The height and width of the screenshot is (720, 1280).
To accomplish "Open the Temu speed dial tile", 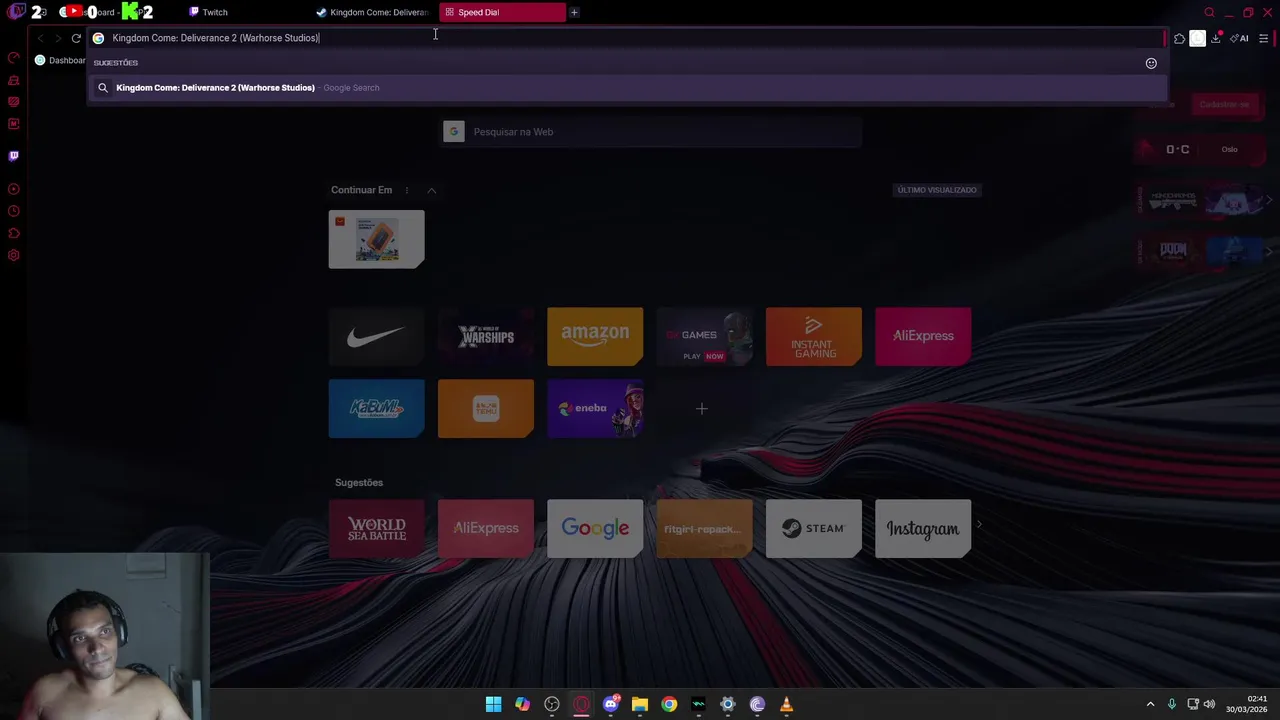I will [485, 408].
